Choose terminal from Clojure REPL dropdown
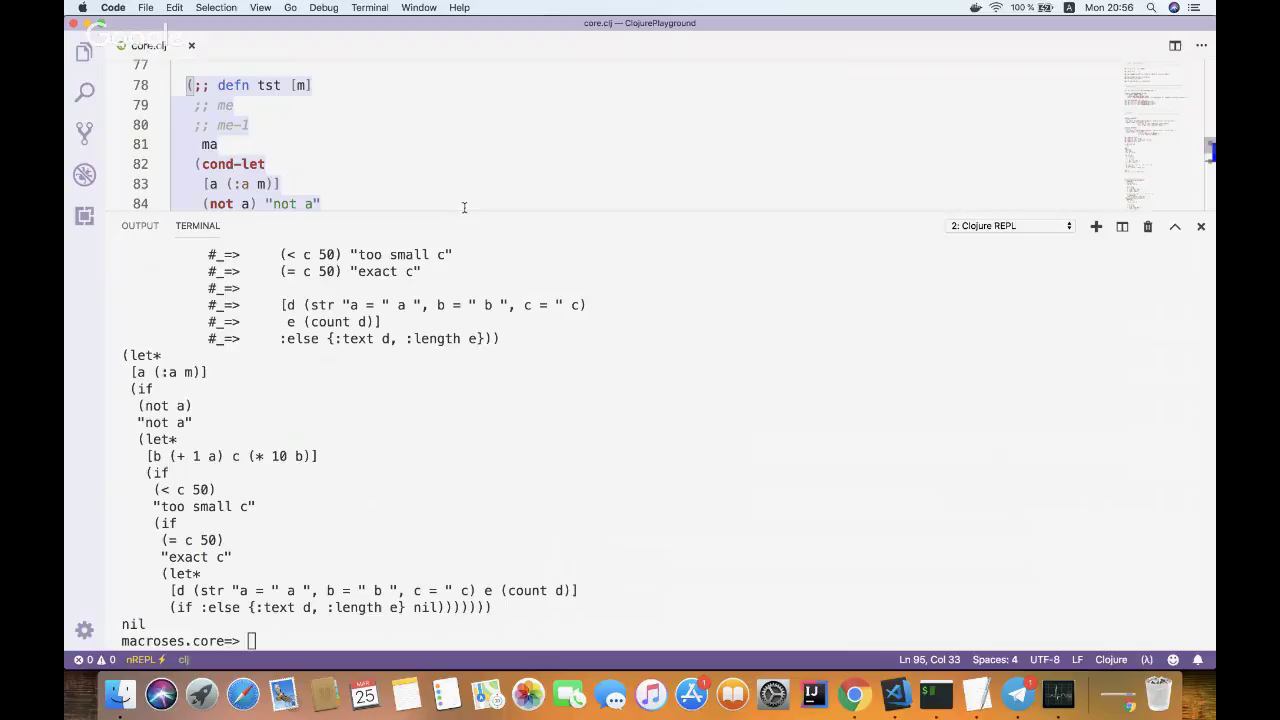 (x=1011, y=226)
